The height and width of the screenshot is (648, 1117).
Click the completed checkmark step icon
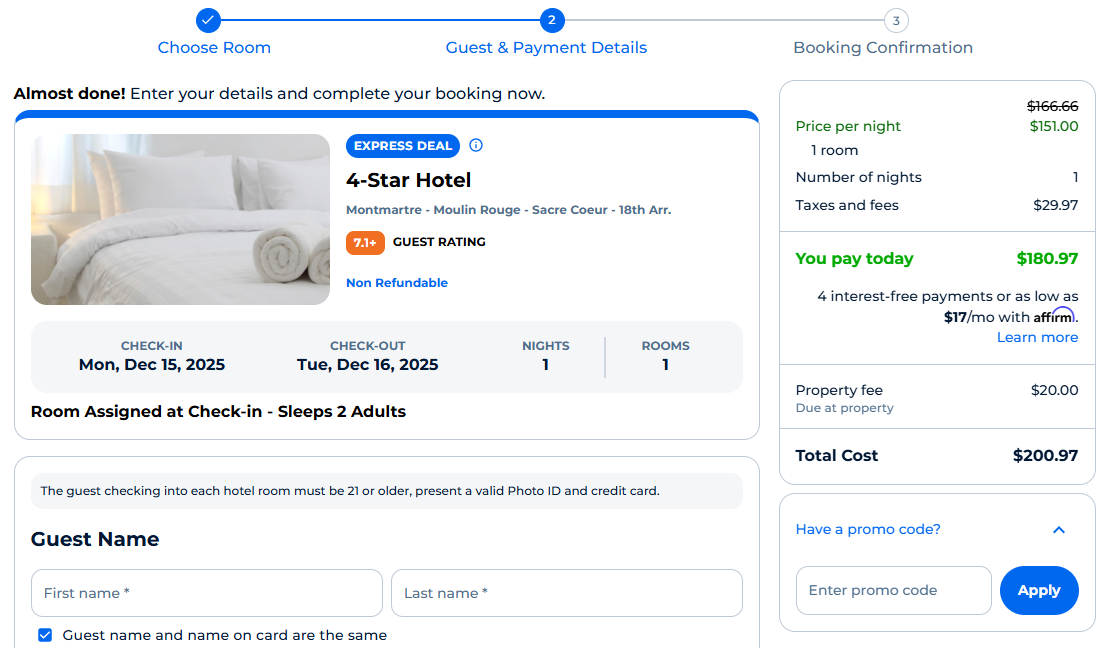pyautogui.click(x=207, y=20)
